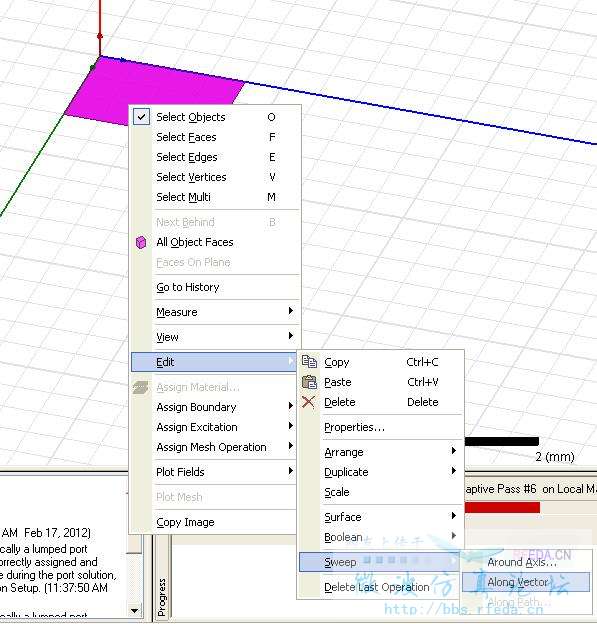Click the red X Delete icon
This screenshot has width=597, height=624.
click(308, 402)
